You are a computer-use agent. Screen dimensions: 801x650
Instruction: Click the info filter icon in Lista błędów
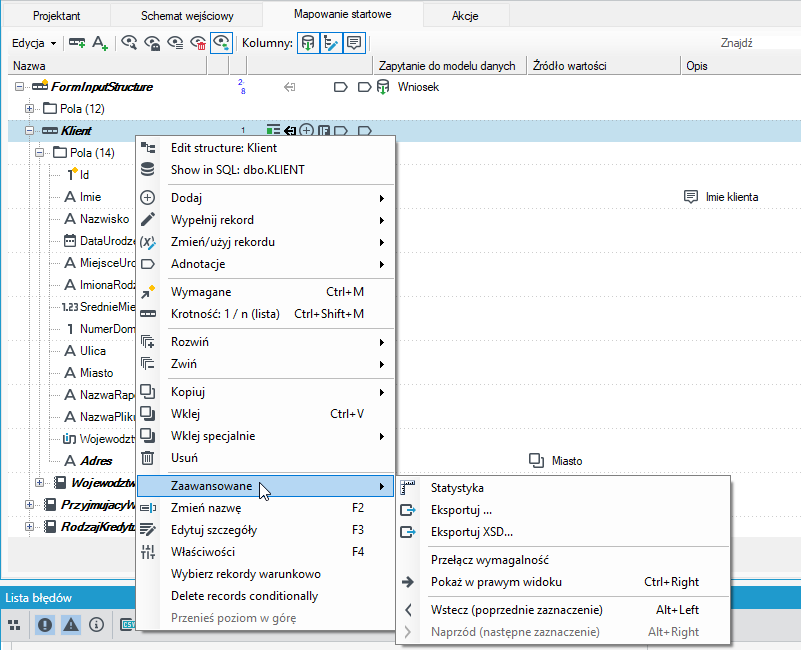pos(97,624)
